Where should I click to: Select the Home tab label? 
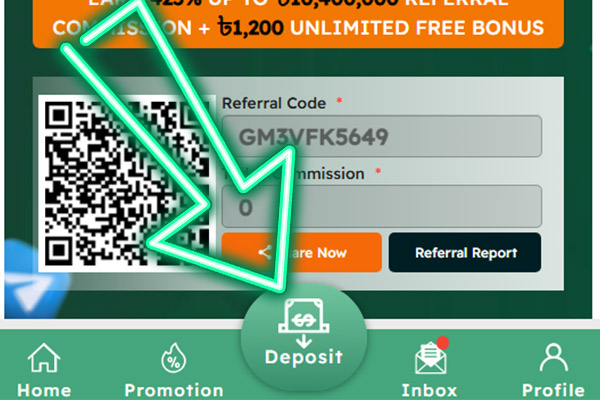(44, 390)
